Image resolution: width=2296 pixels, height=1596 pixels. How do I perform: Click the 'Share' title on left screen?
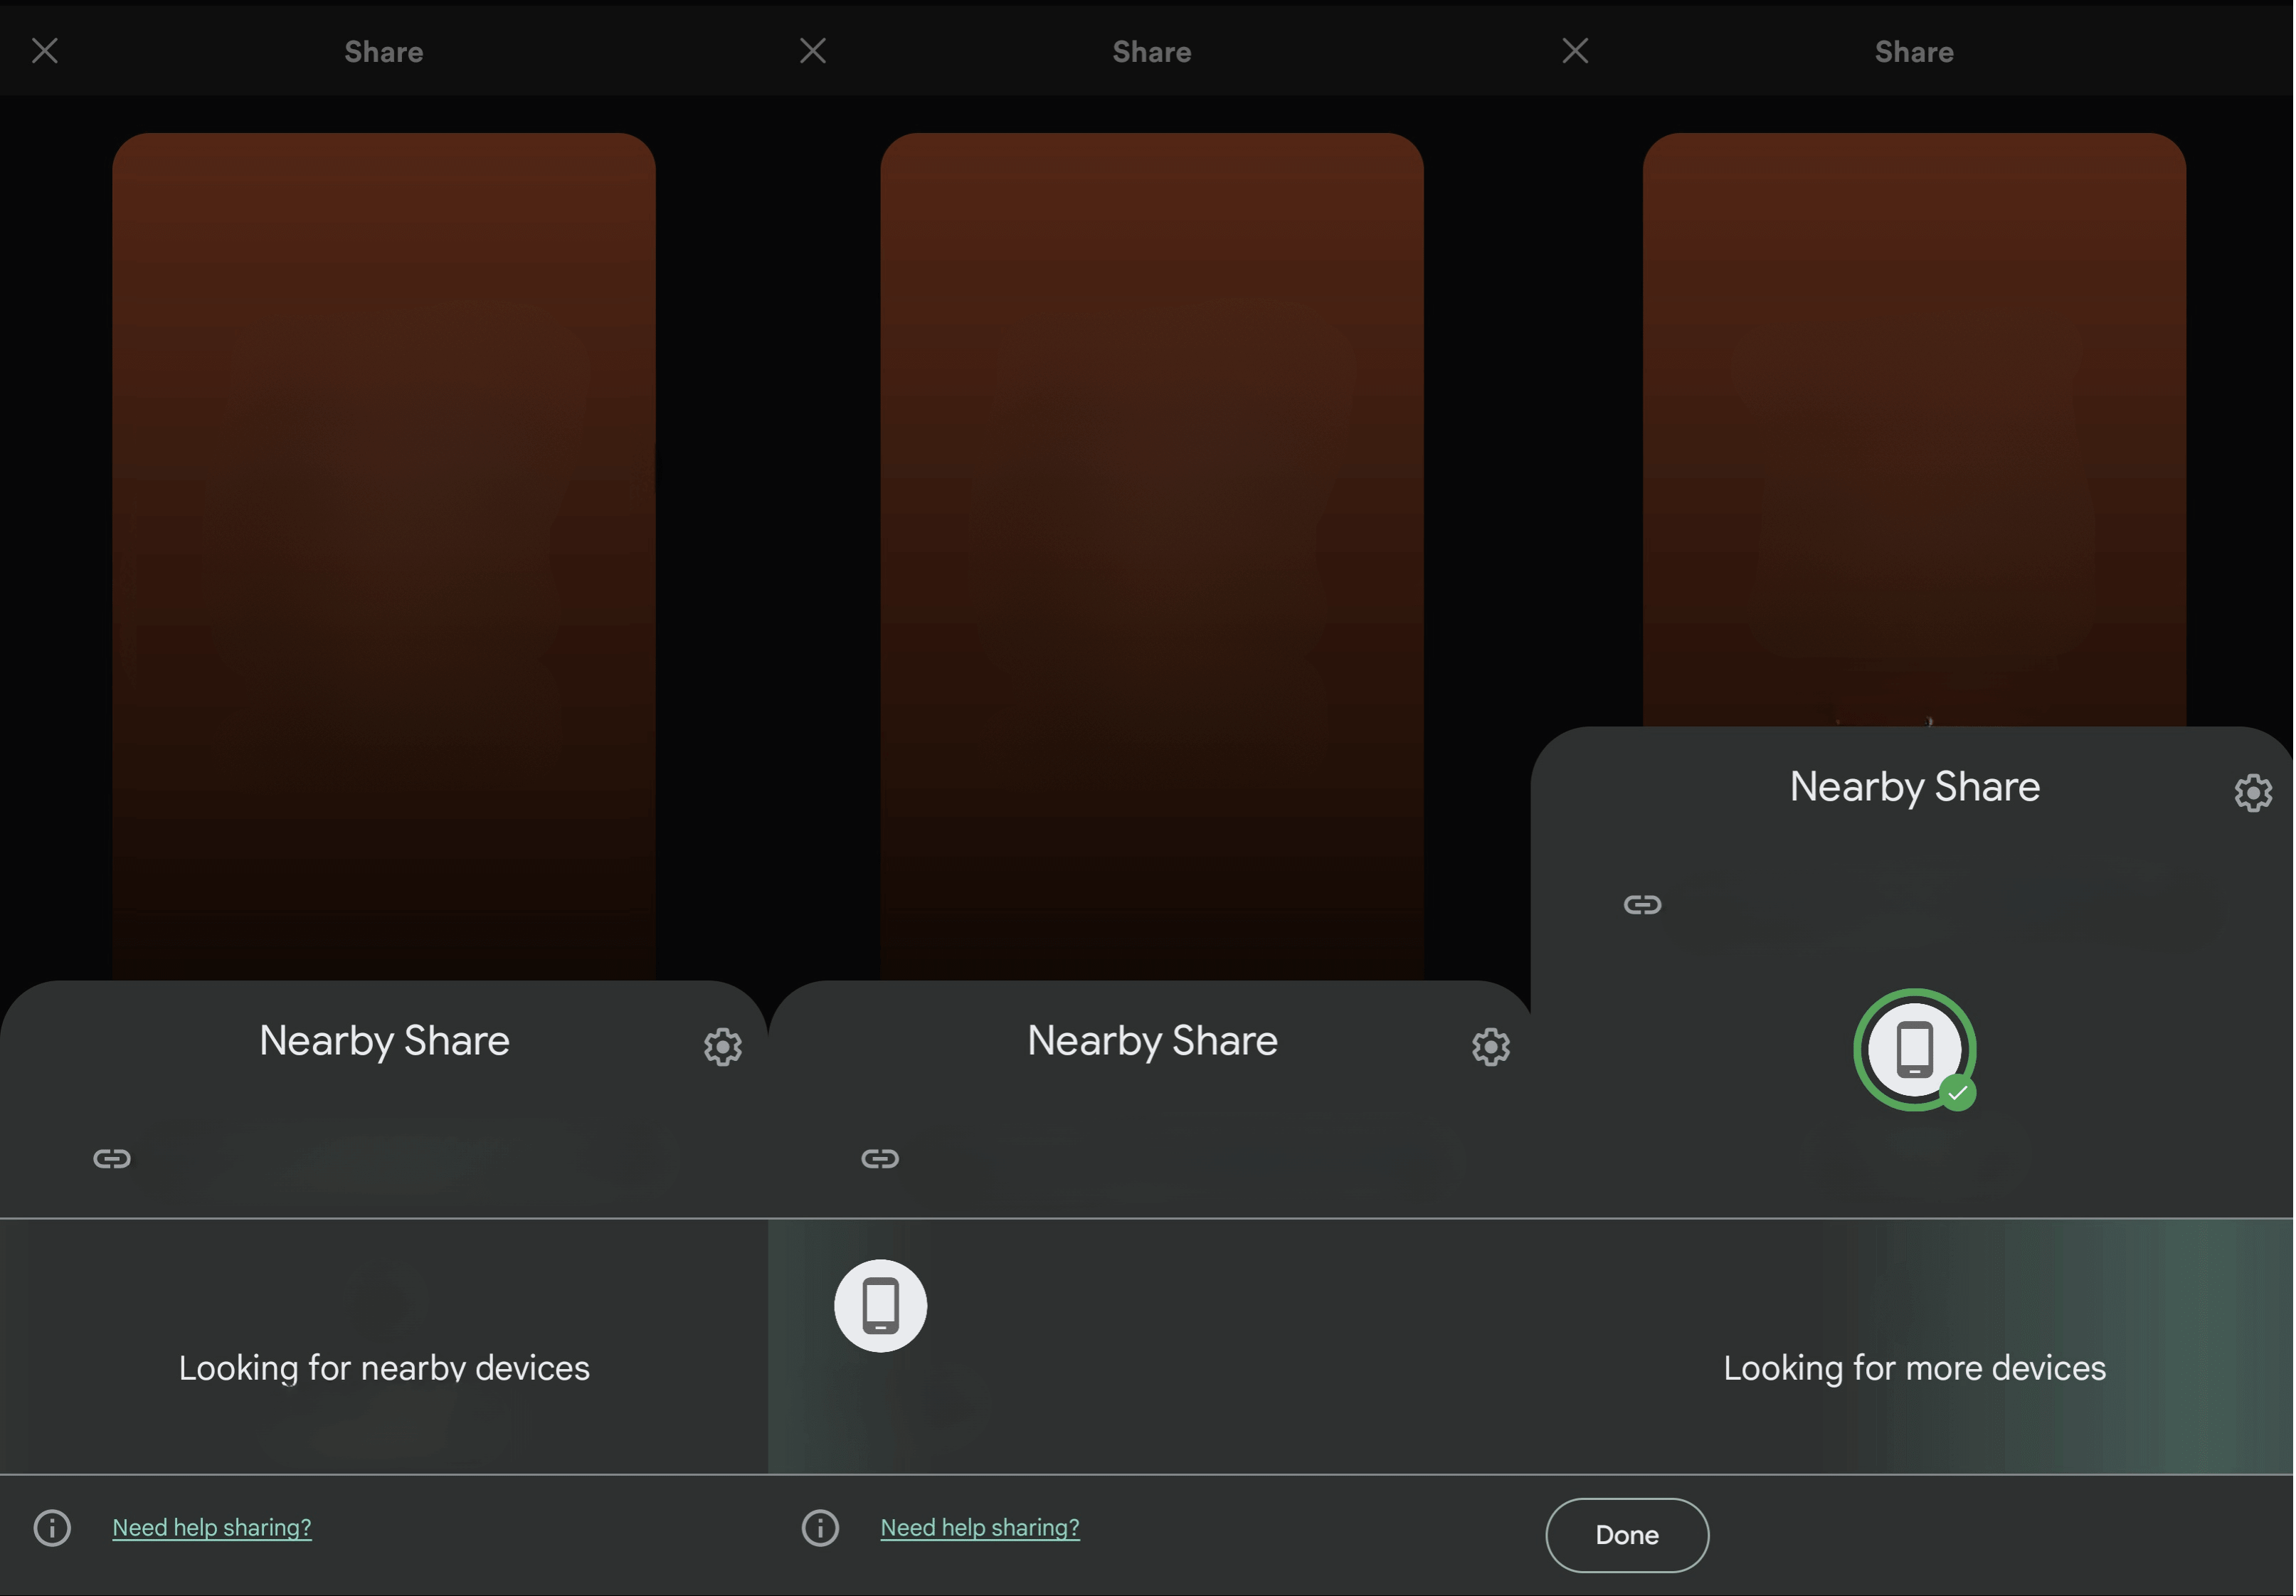(384, 52)
